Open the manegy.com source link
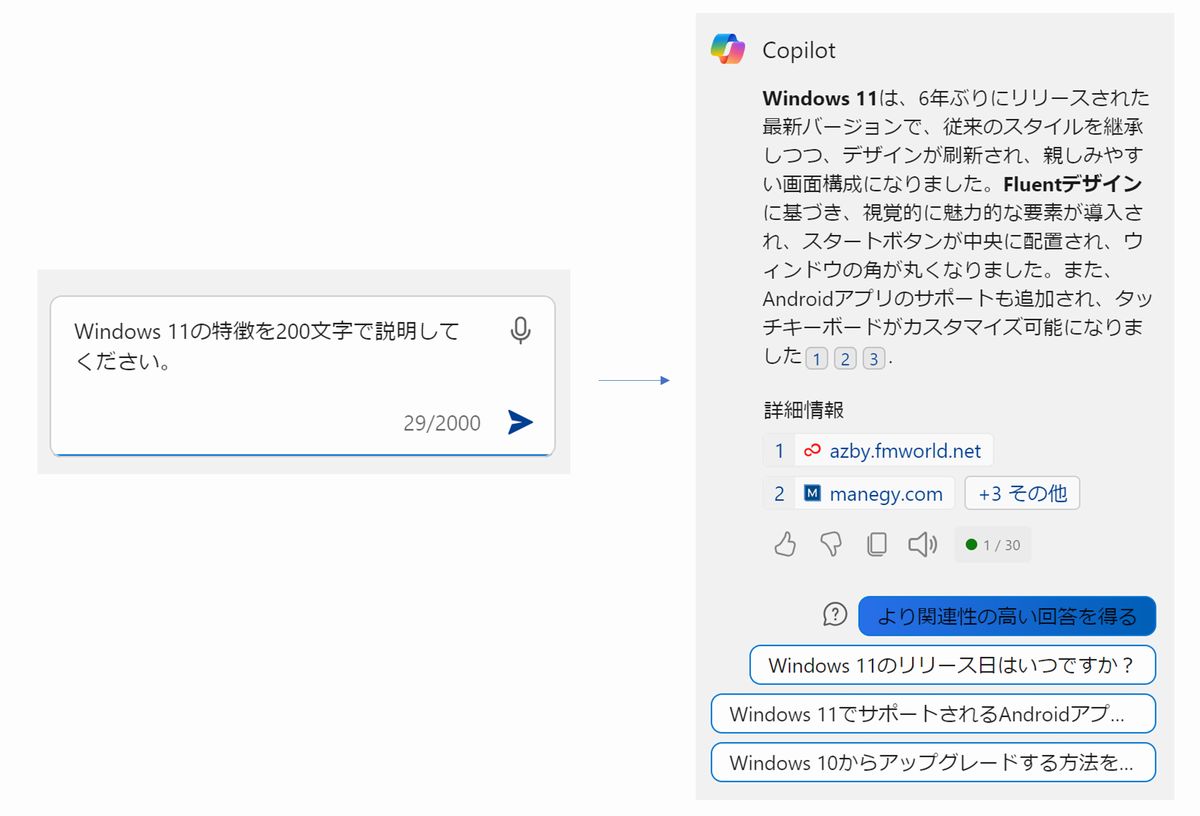 click(x=859, y=494)
